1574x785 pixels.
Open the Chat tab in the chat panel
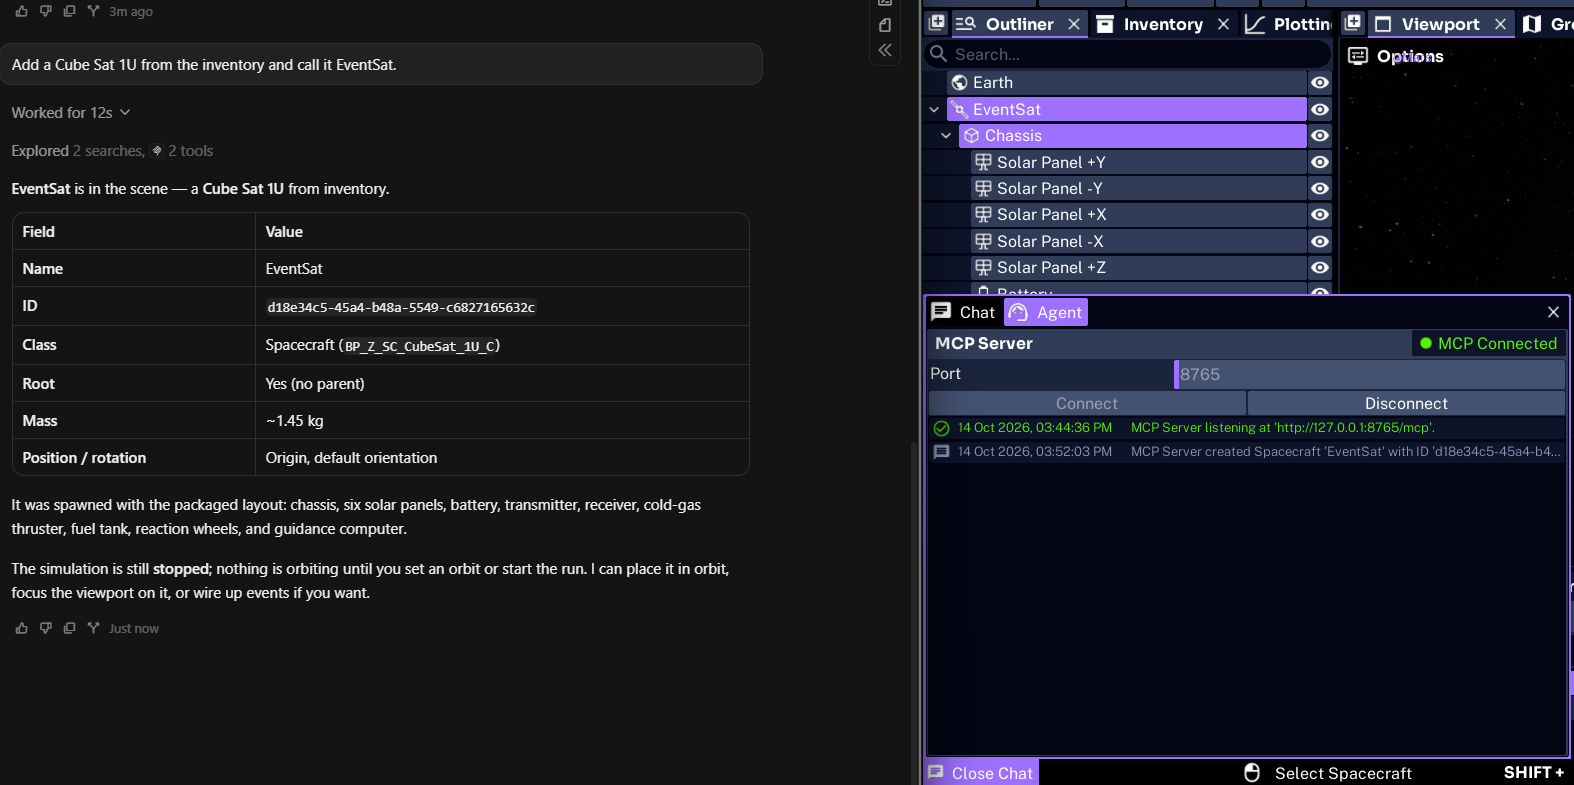coord(964,313)
